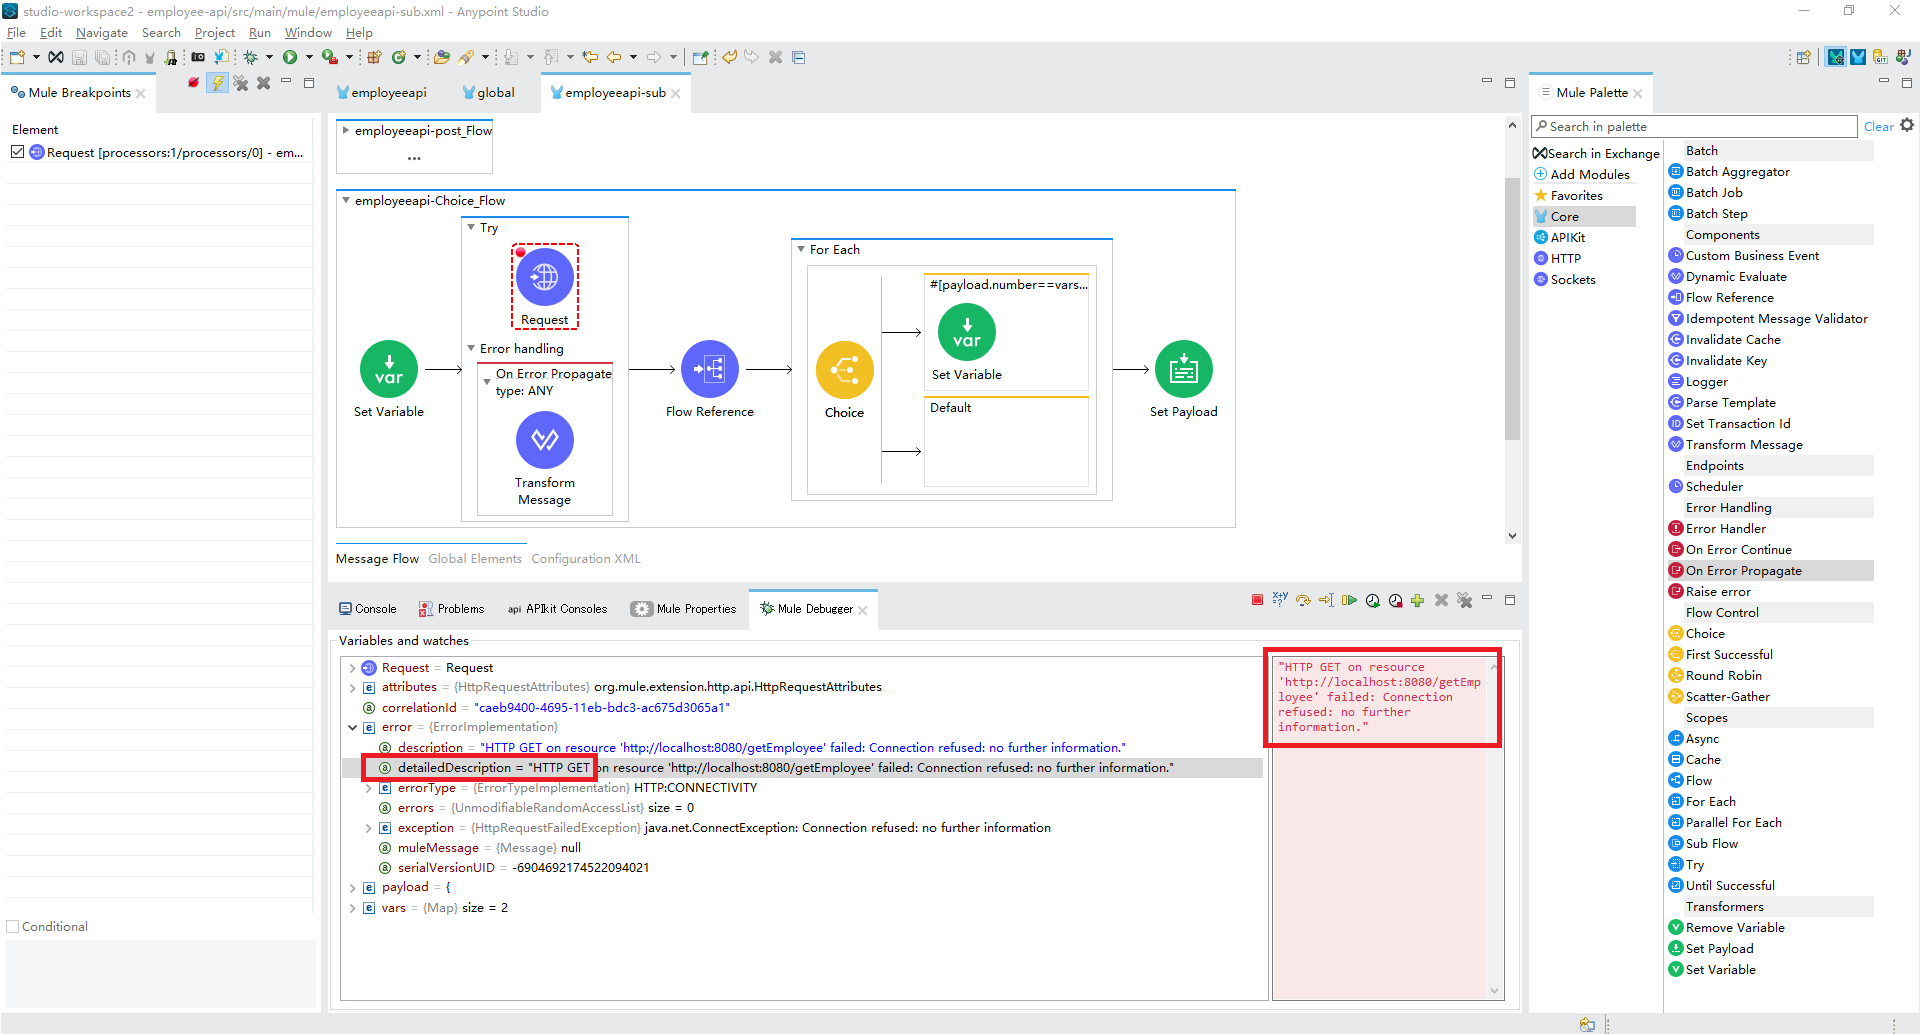
Task: Click the detail pane's scroll-down arrow
Action: tap(1495, 991)
